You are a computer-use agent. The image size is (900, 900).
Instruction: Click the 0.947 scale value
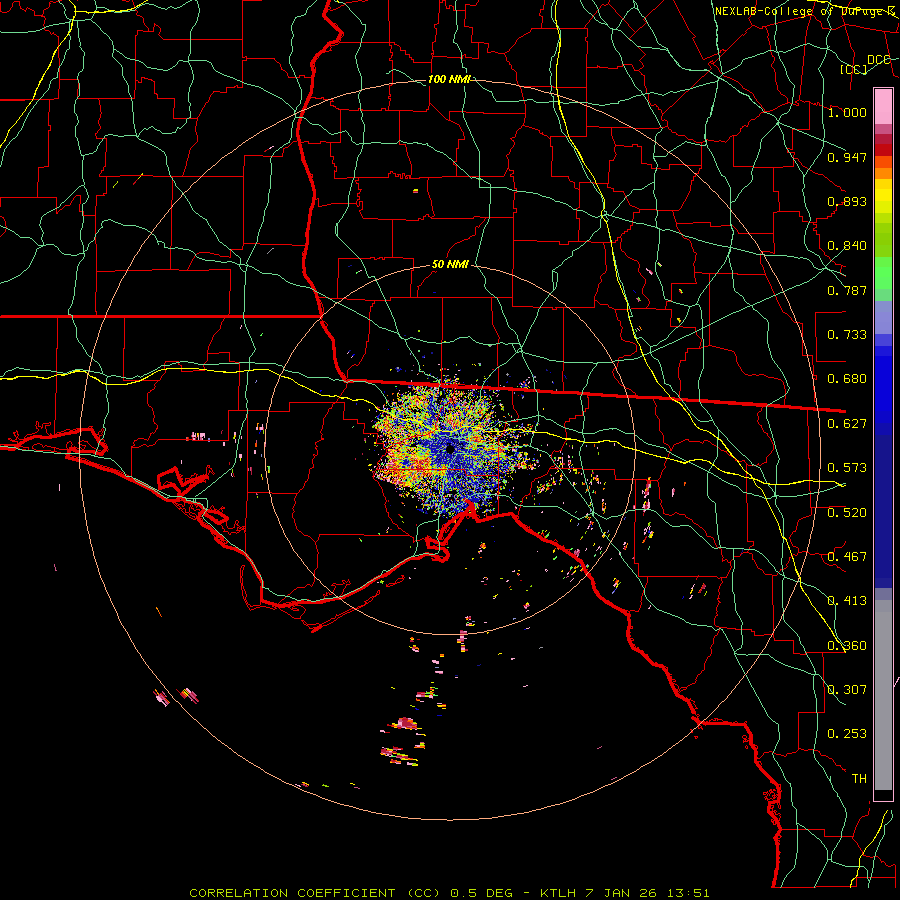pyautogui.click(x=847, y=157)
